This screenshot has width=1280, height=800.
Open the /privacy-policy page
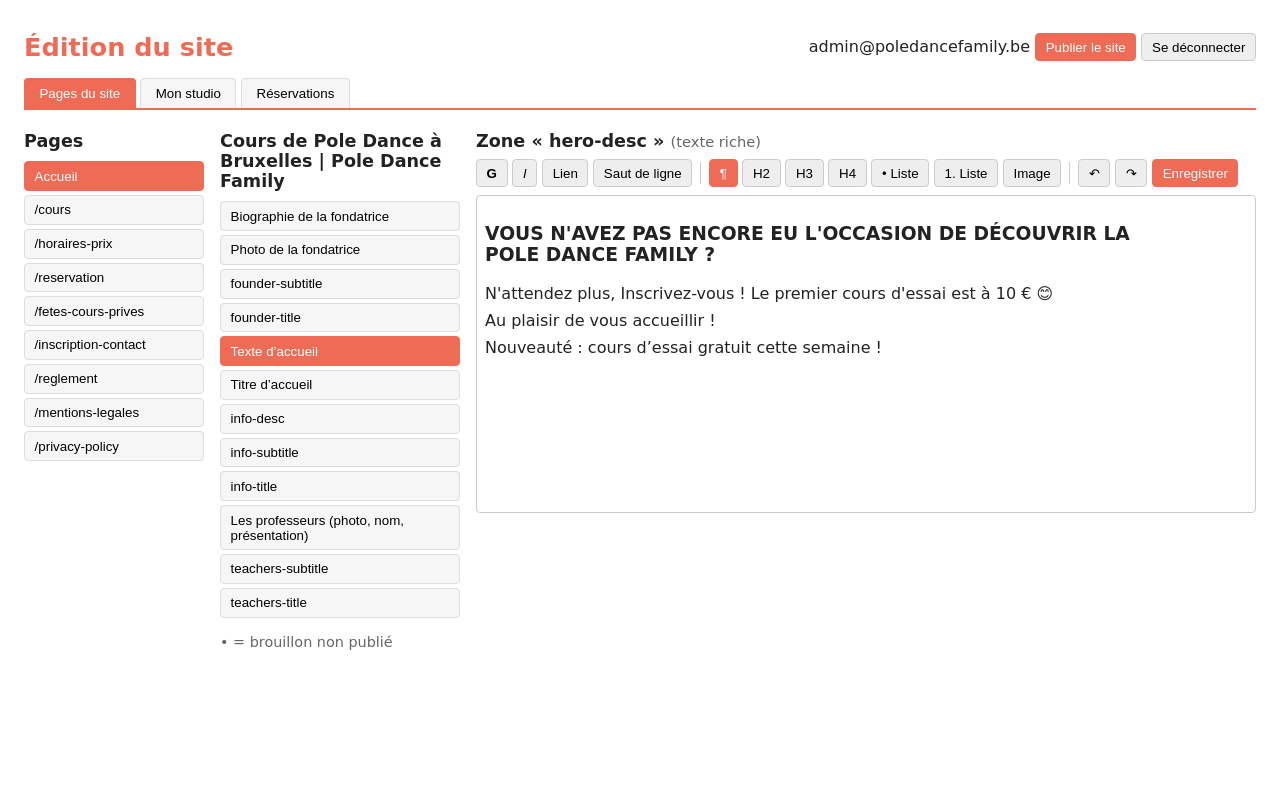114,446
